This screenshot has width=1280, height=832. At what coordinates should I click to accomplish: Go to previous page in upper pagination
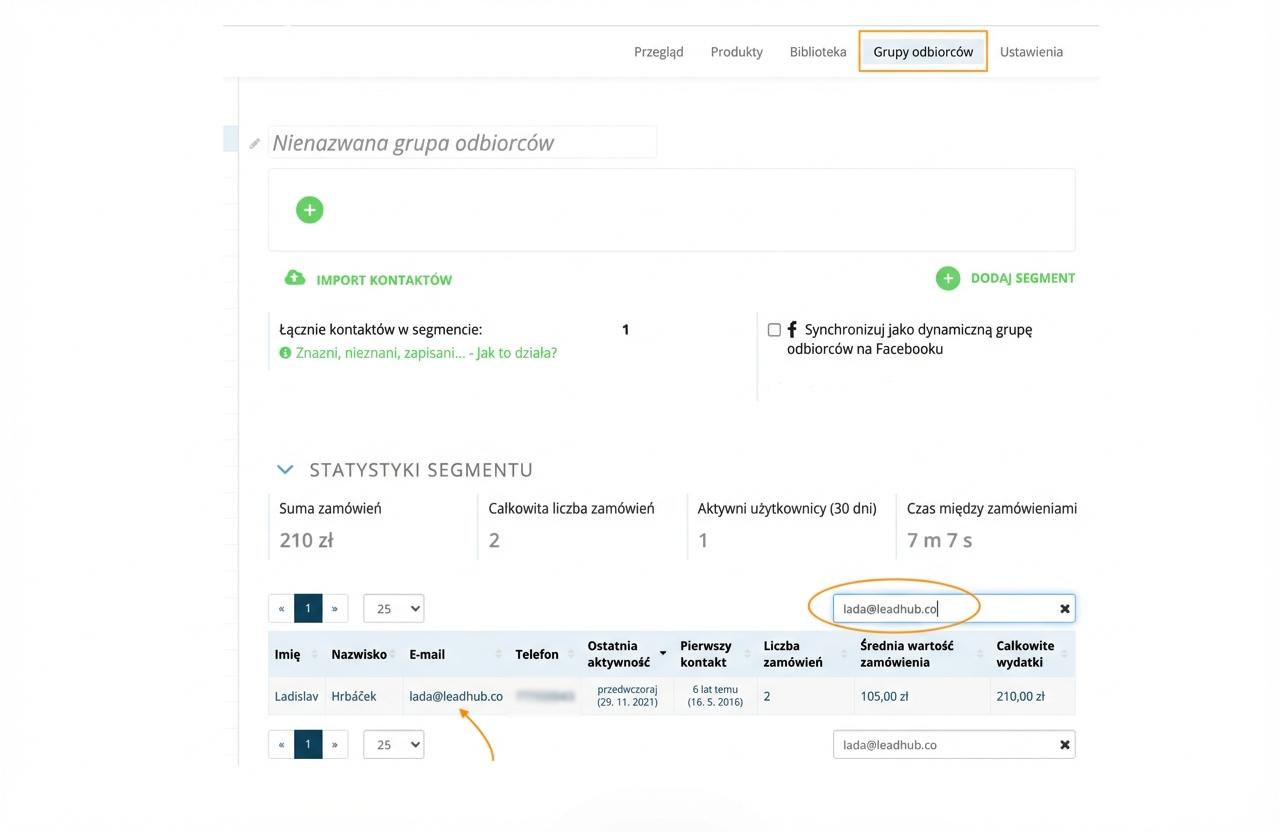[282, 608]
